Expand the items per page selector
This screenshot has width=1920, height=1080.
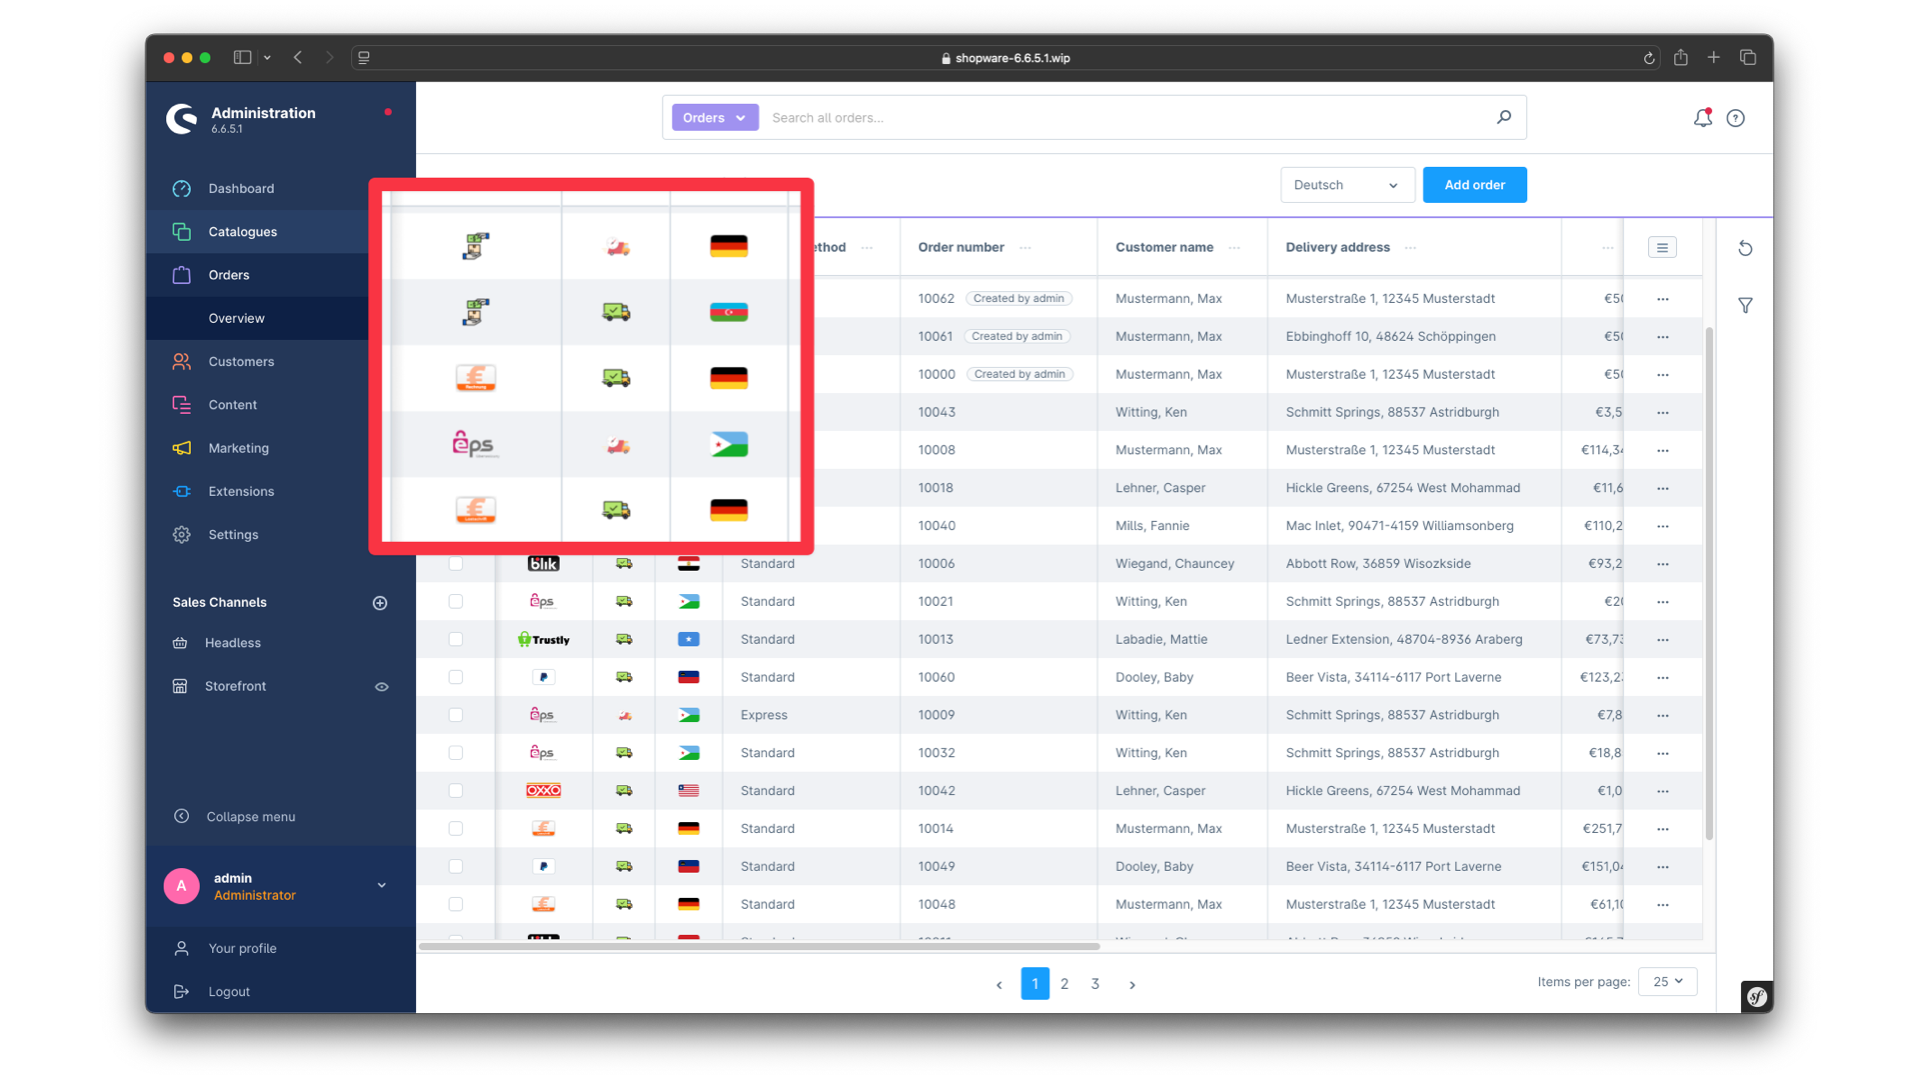1668,981
